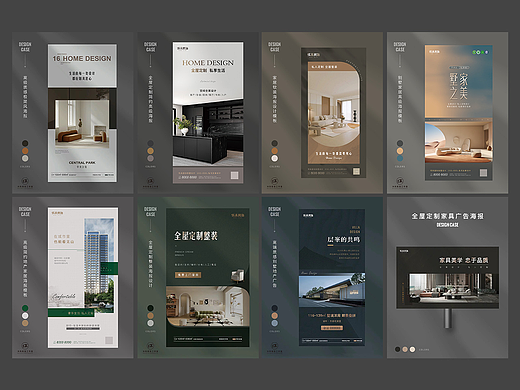Open the brown arch living room poster
This screenshot has height=390, width=520.
point(333,113)
